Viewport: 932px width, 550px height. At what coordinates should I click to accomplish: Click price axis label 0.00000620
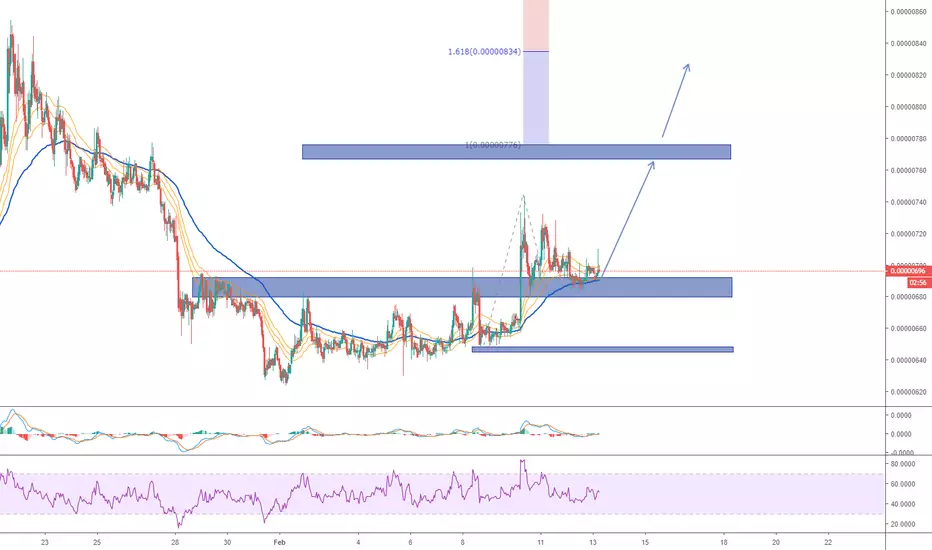908,392
